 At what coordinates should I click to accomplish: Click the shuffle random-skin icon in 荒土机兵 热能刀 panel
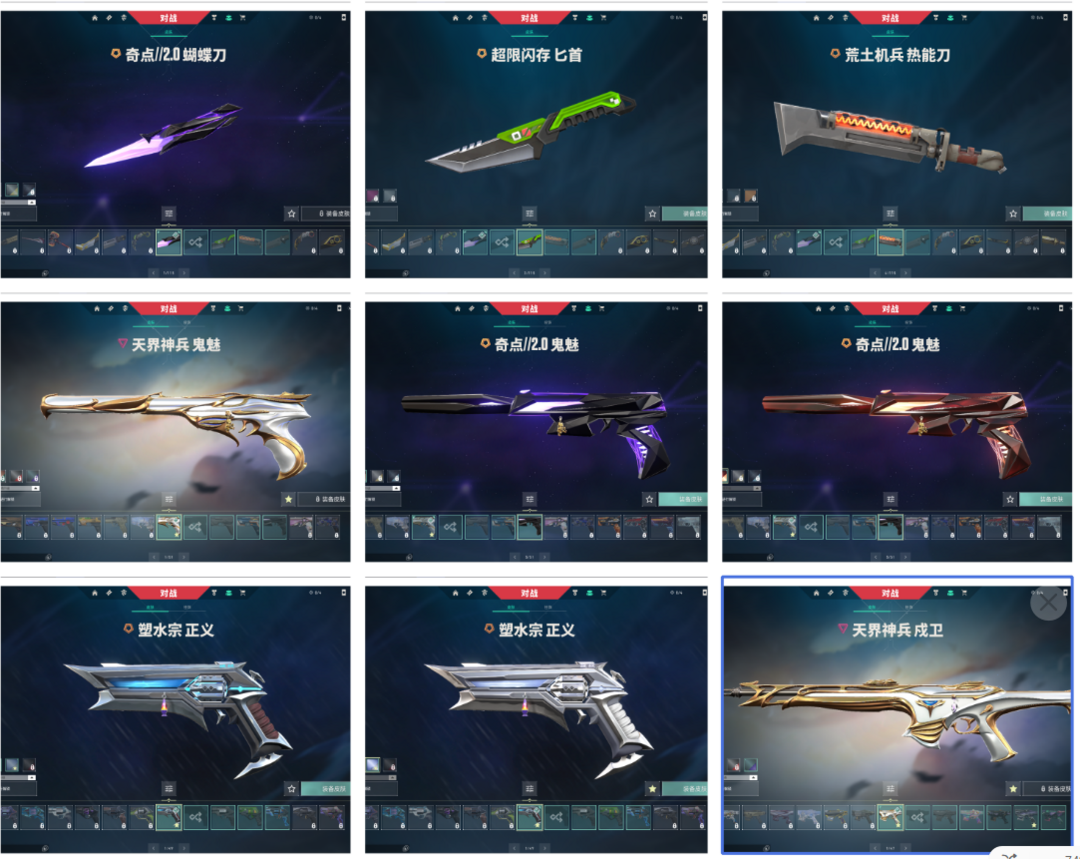835,242
